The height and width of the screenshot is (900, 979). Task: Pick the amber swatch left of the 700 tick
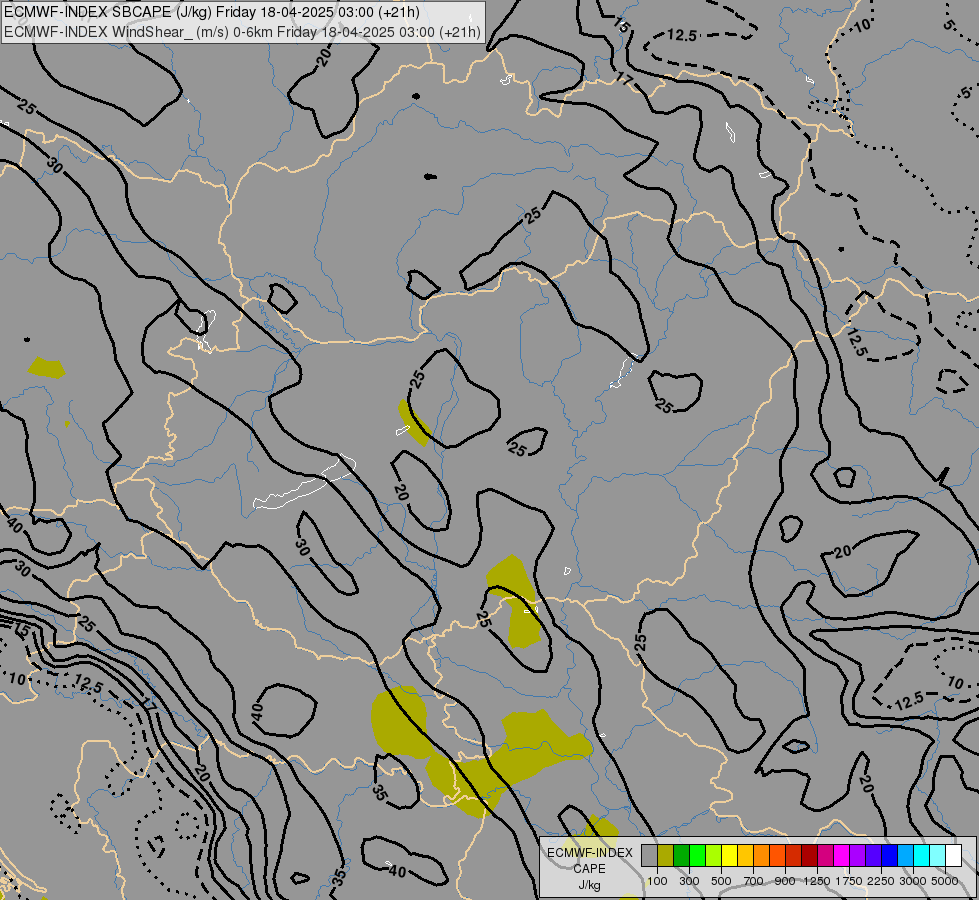tap(745, 855)
